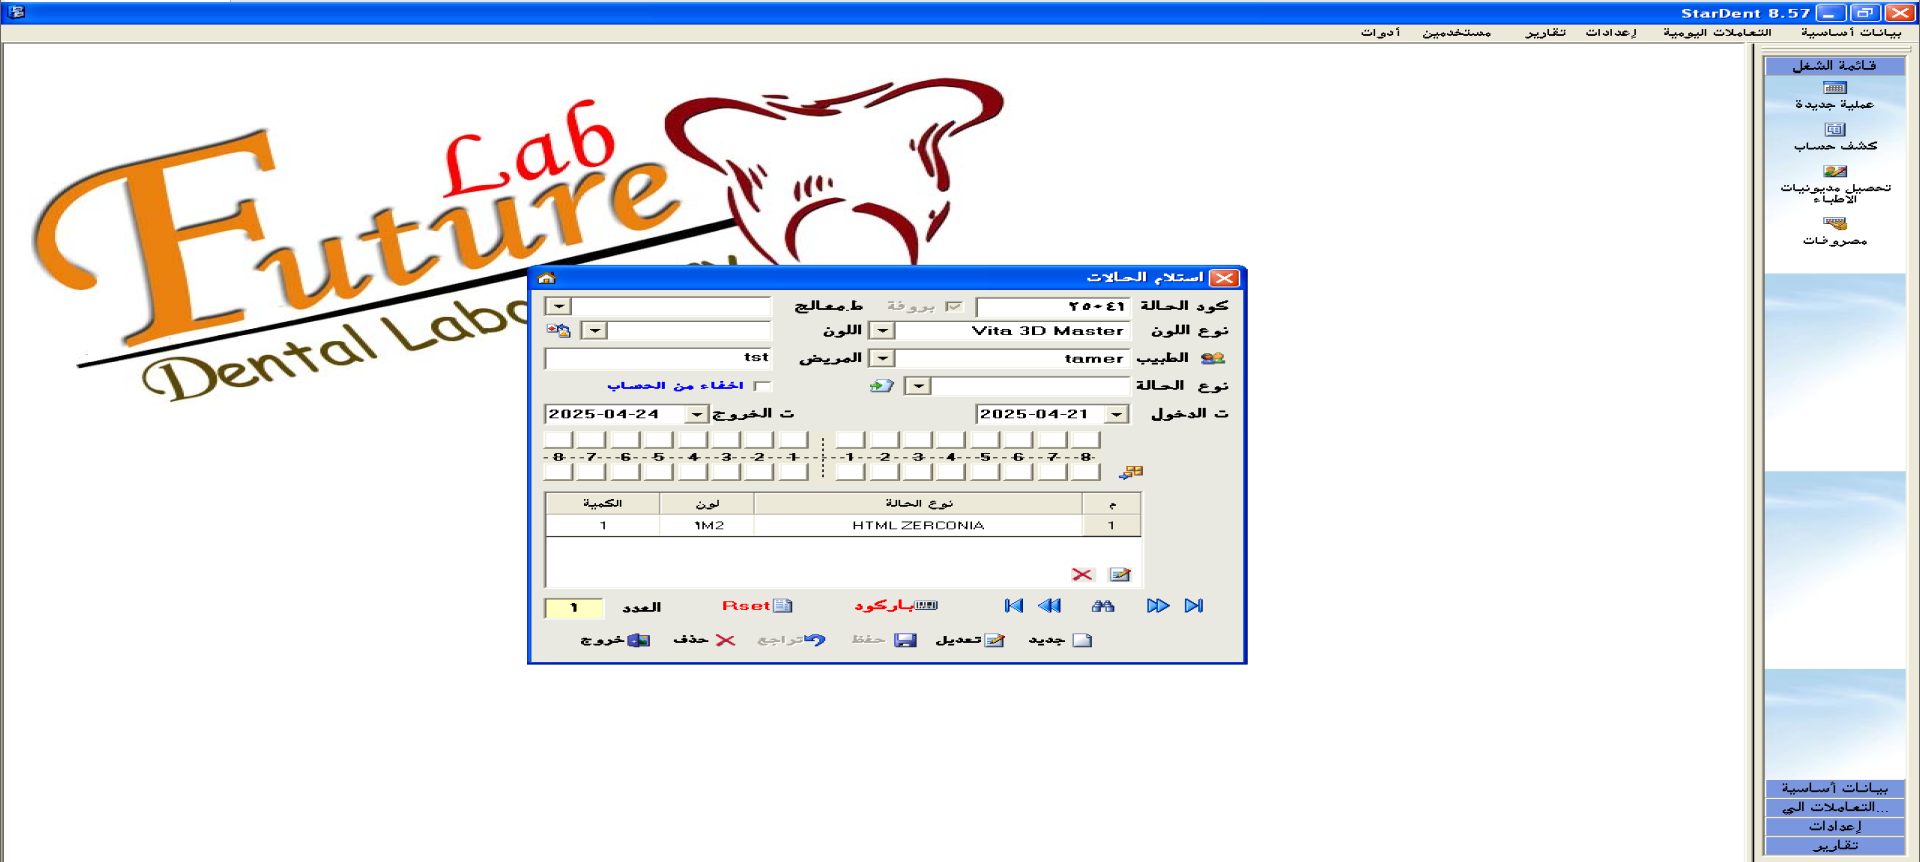The width and height of the screenshot is (1920, 862).
Task: Tick the اخفاء من الحساب checkbox
Action: [763, 386]
